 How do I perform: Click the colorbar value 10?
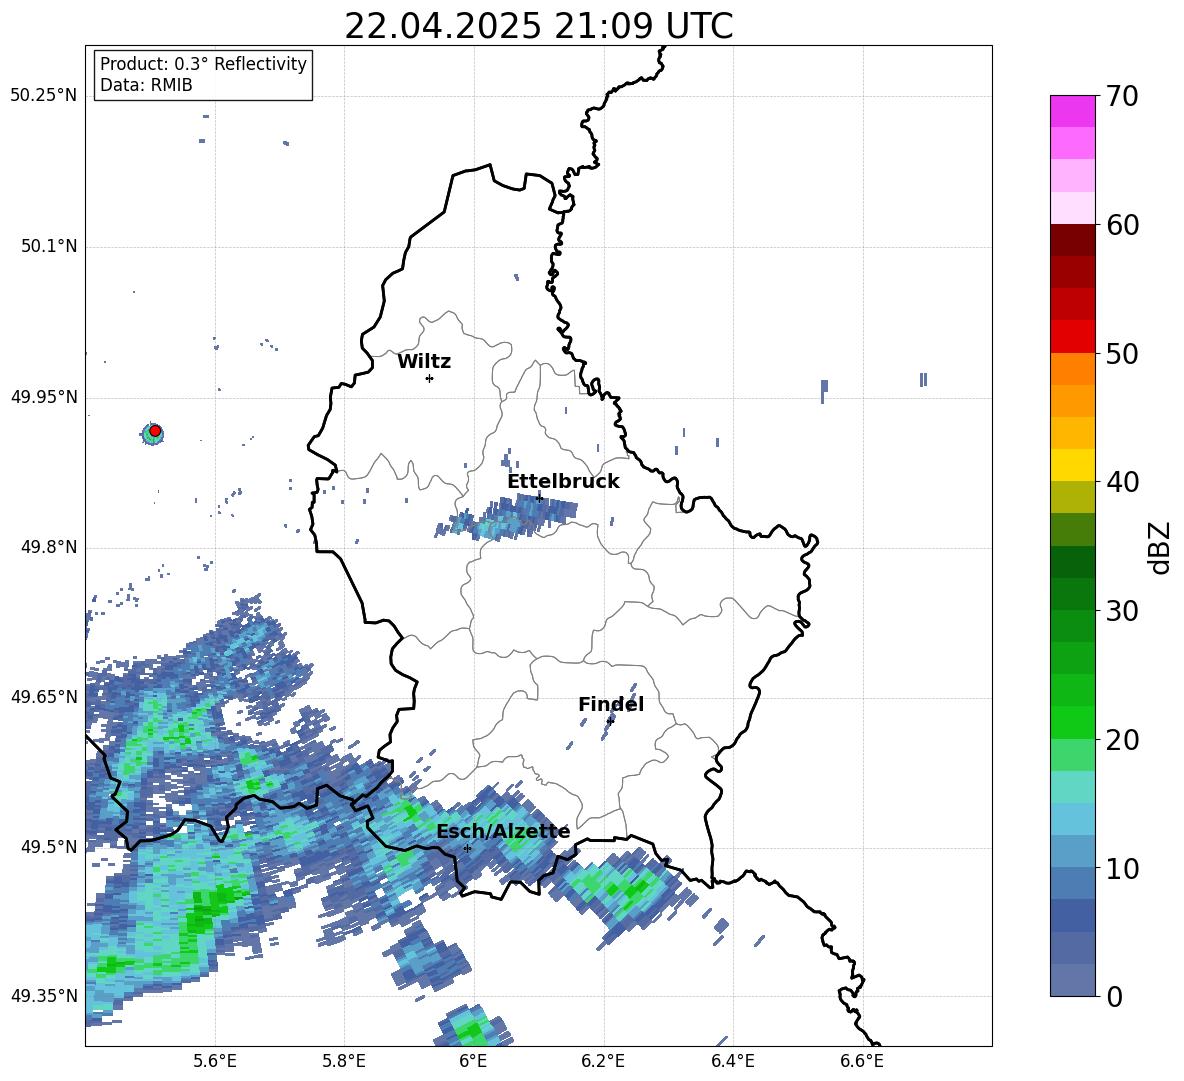click(x=1122, y=868)
